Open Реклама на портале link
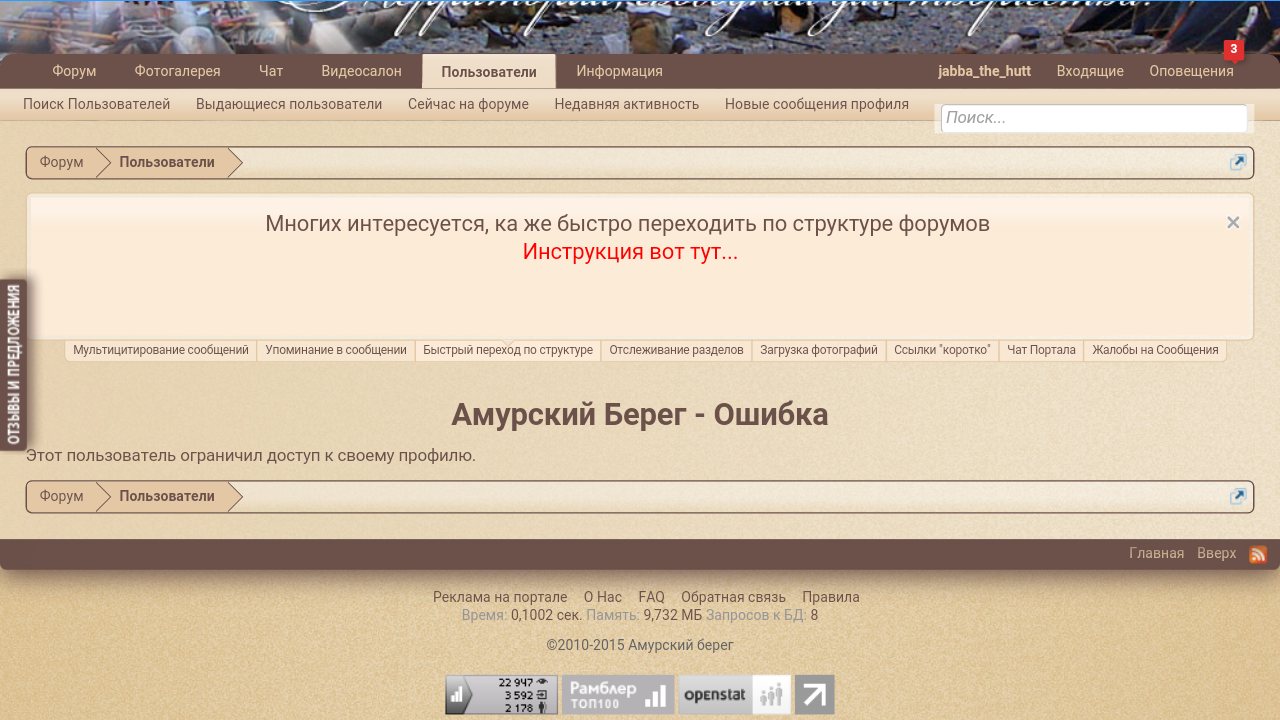The width and height of the screenshot is (1280, 720). coord(500,597)
